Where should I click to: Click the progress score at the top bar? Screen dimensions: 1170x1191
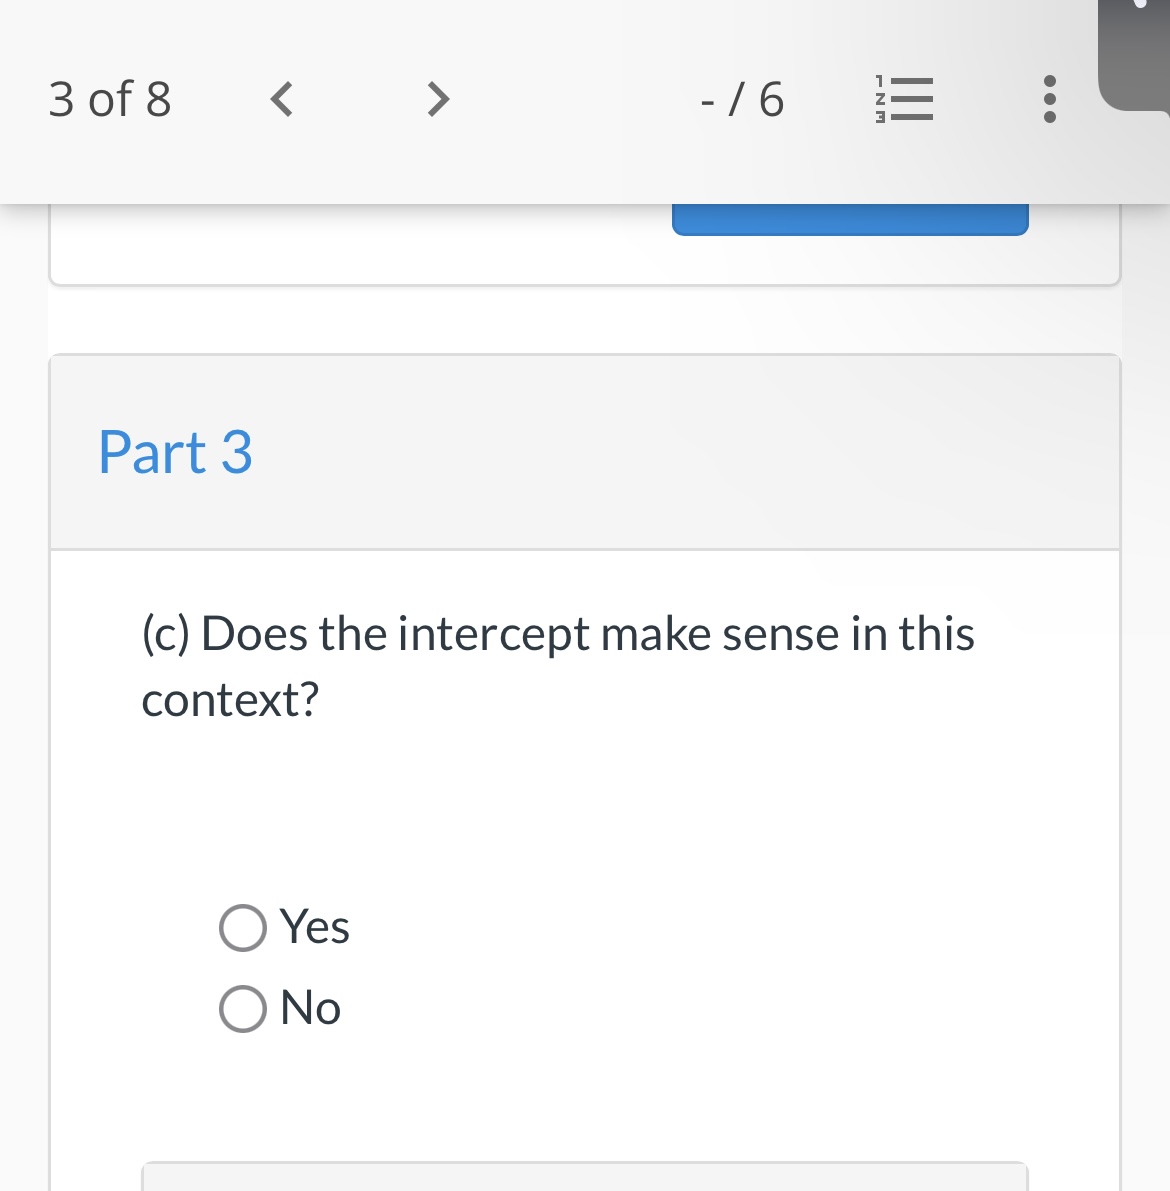coord(741,99)
